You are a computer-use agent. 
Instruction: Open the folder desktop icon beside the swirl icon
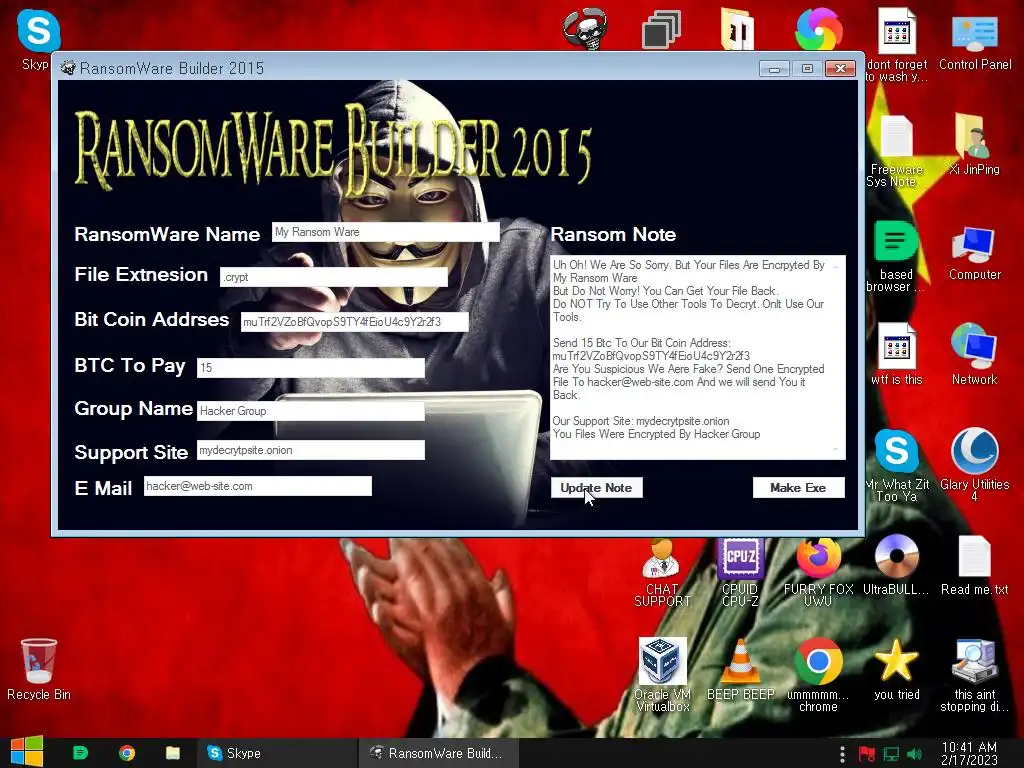coord(737,29)
